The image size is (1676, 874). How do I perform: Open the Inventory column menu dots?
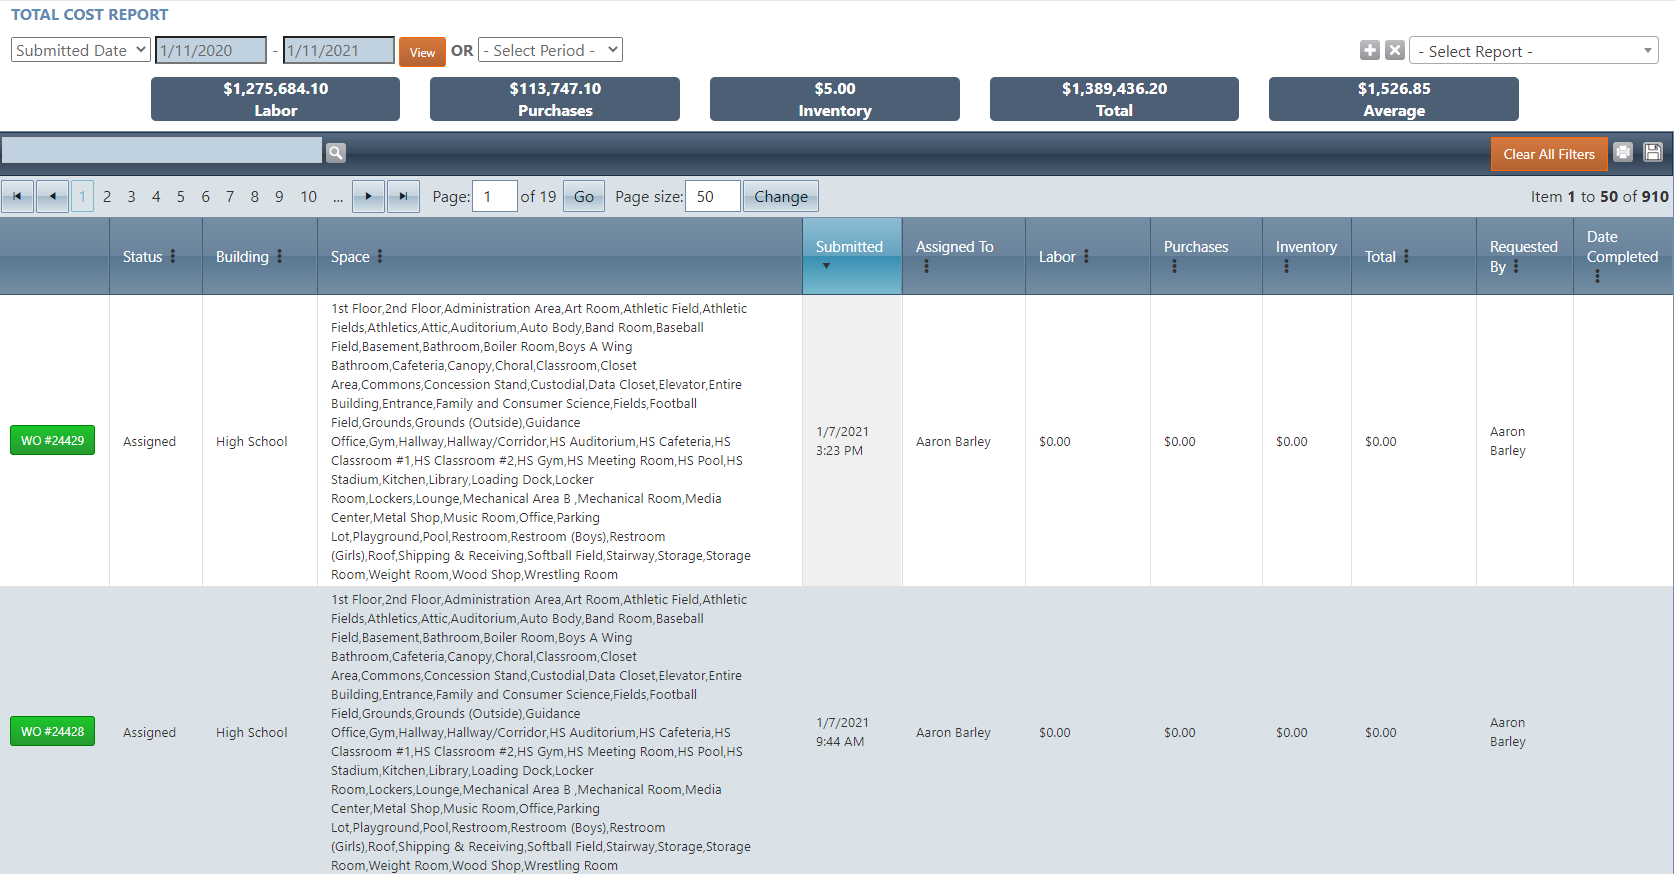1286,266
